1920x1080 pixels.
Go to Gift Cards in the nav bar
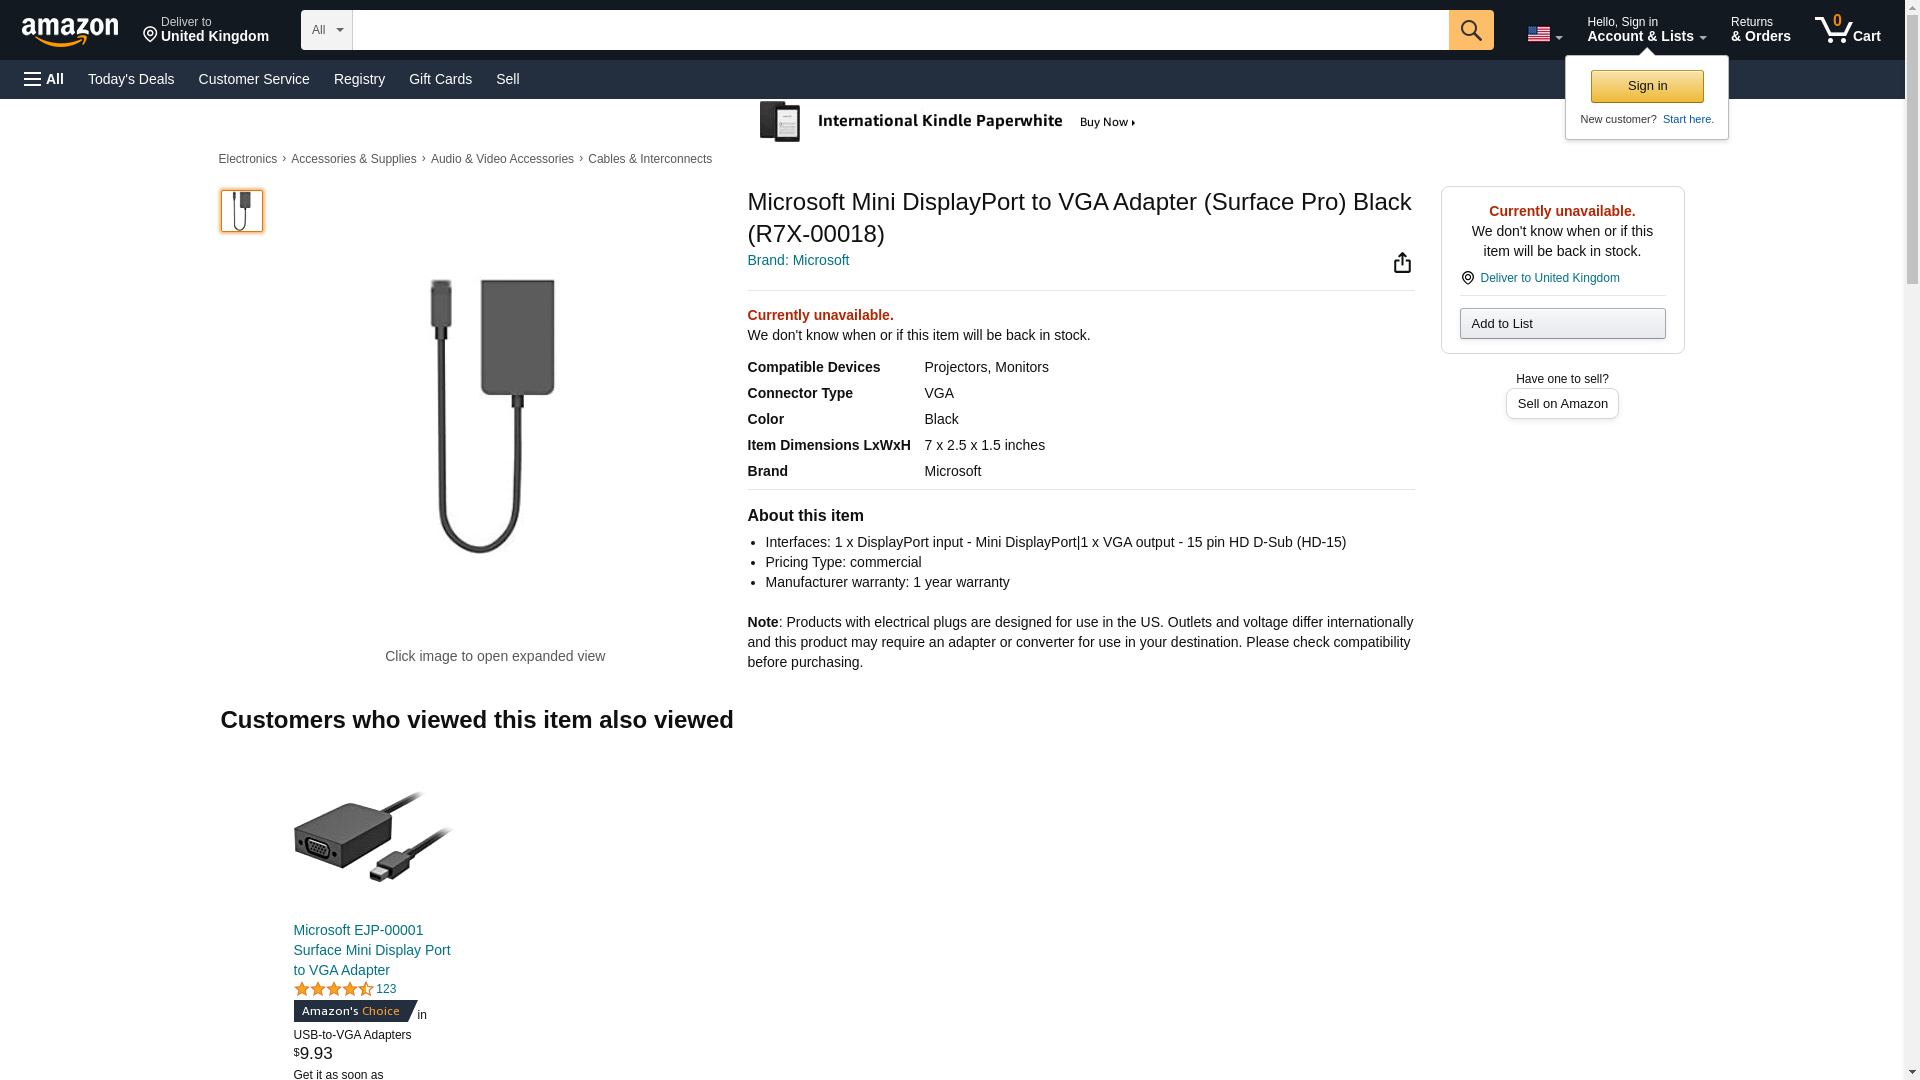(440, 79)
